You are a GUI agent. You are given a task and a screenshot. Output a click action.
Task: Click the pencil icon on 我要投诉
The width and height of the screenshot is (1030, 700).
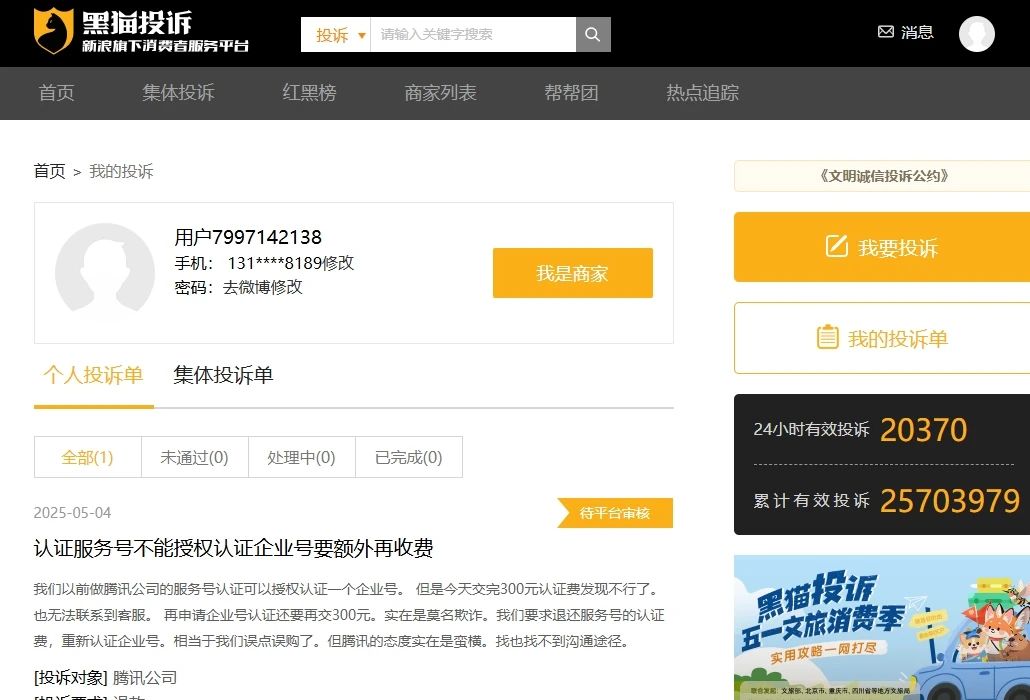[836, 246]
